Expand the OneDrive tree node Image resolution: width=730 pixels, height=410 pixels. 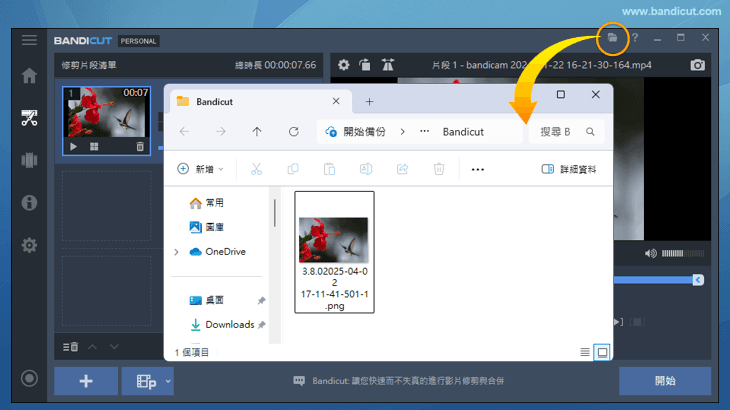coord(177,252)
